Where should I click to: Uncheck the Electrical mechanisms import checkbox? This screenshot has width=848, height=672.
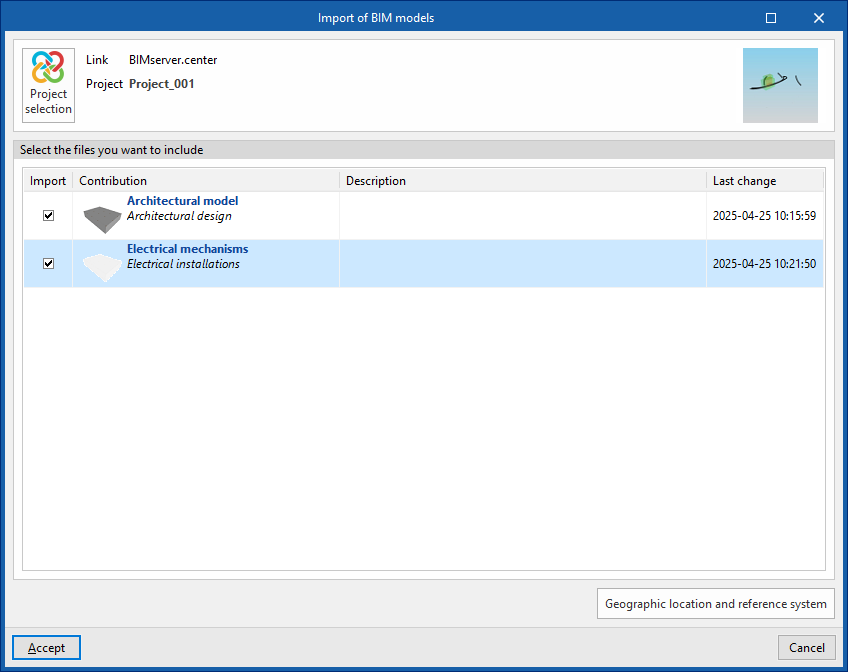48,264
